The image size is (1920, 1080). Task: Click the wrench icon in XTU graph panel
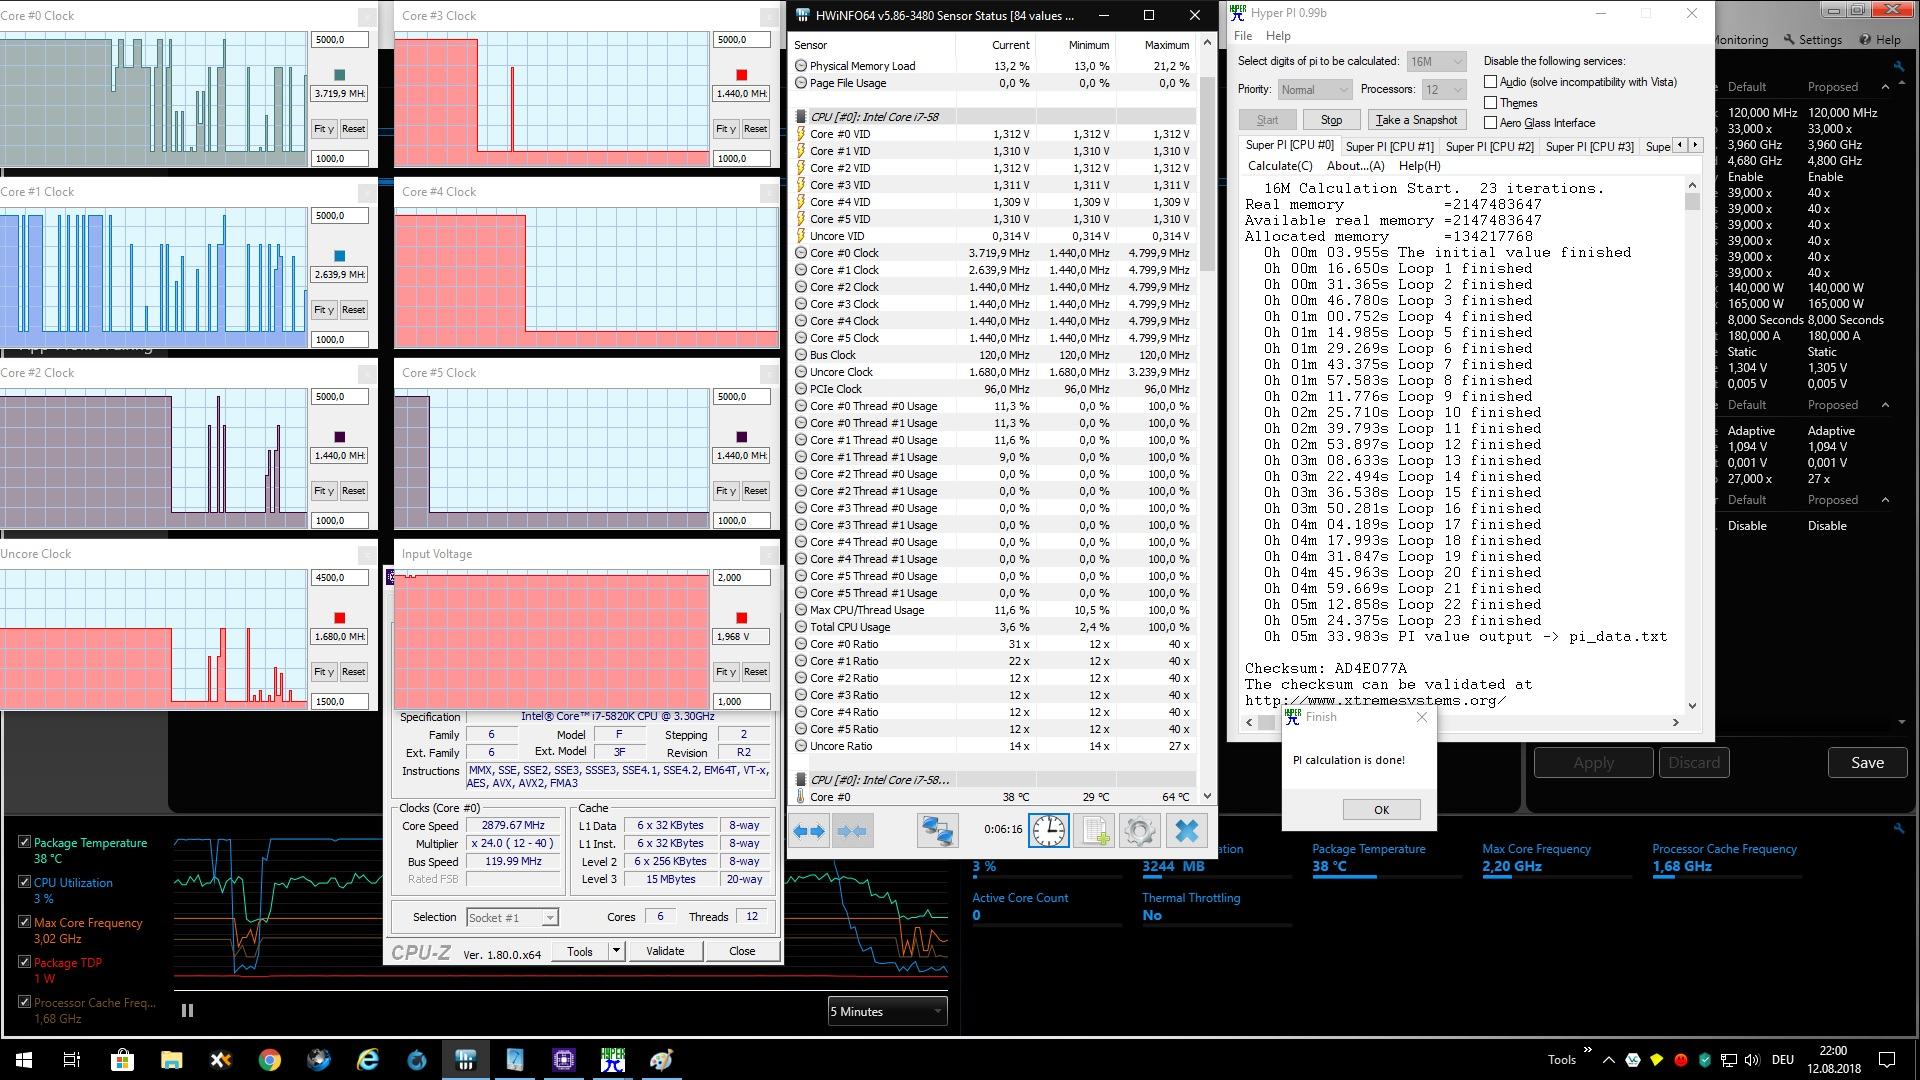(x=1899, y=828)
